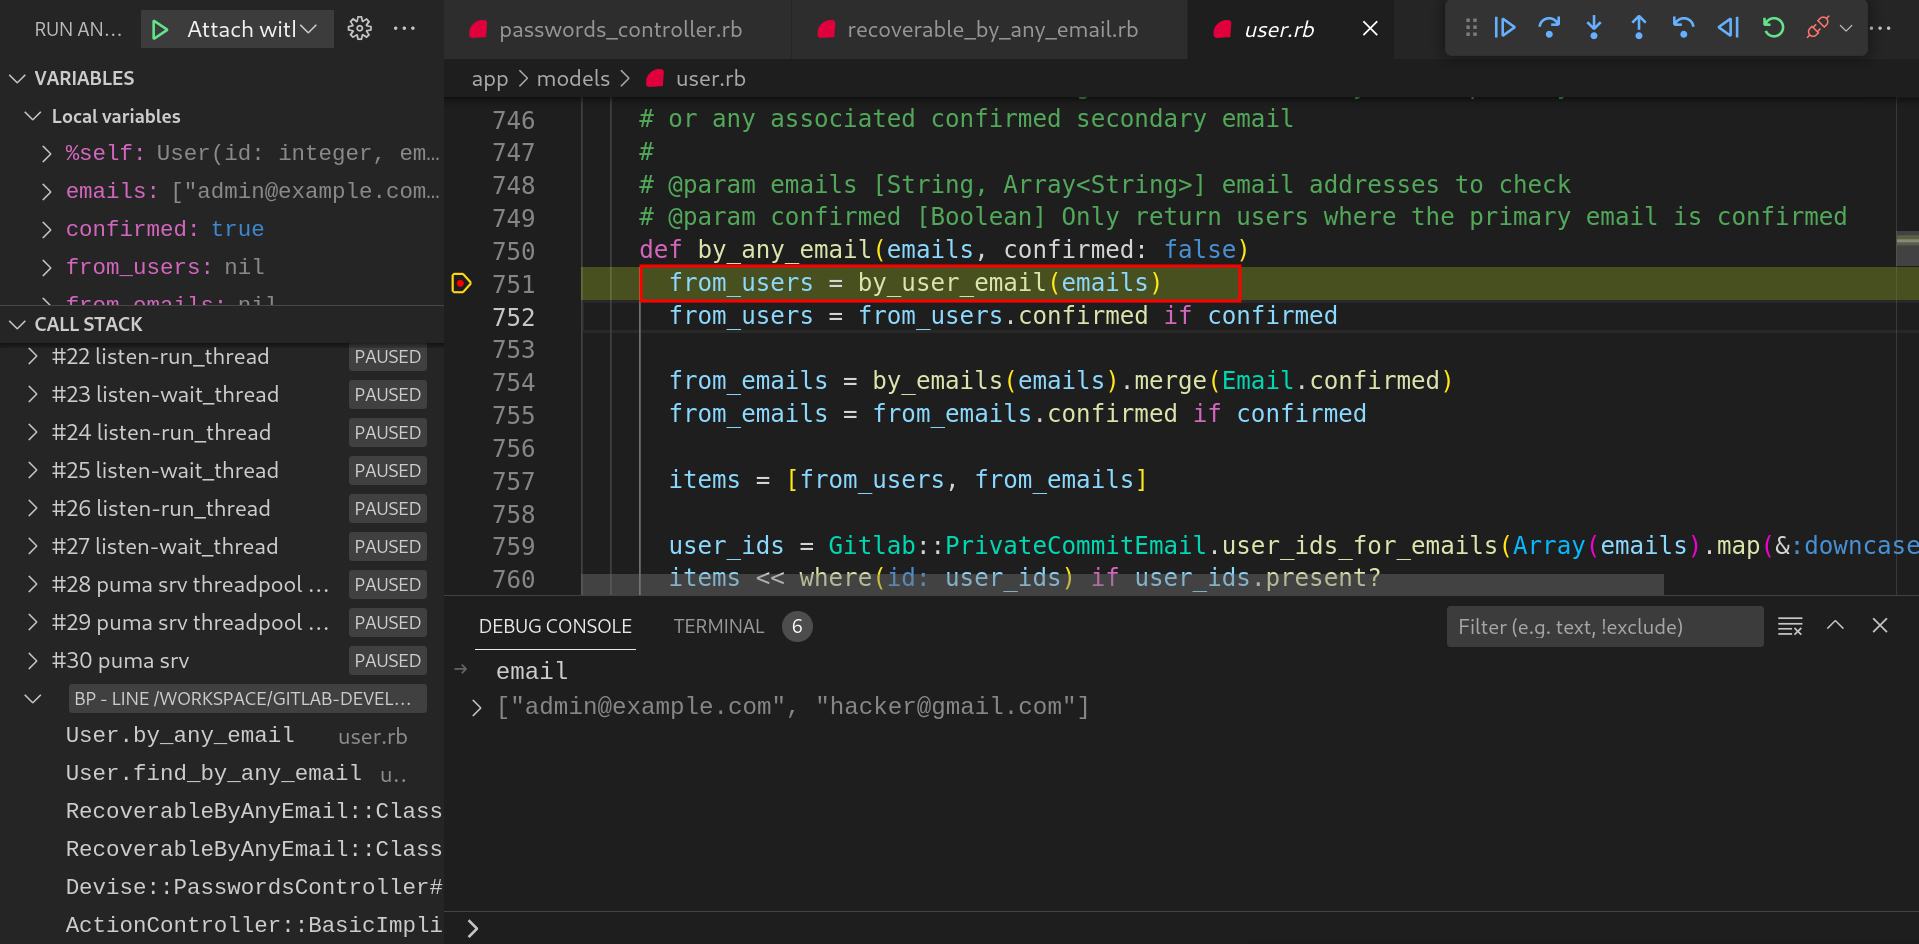Restart the debug session
Viewport: 1919px width, 944px height.
[1773, 28]
